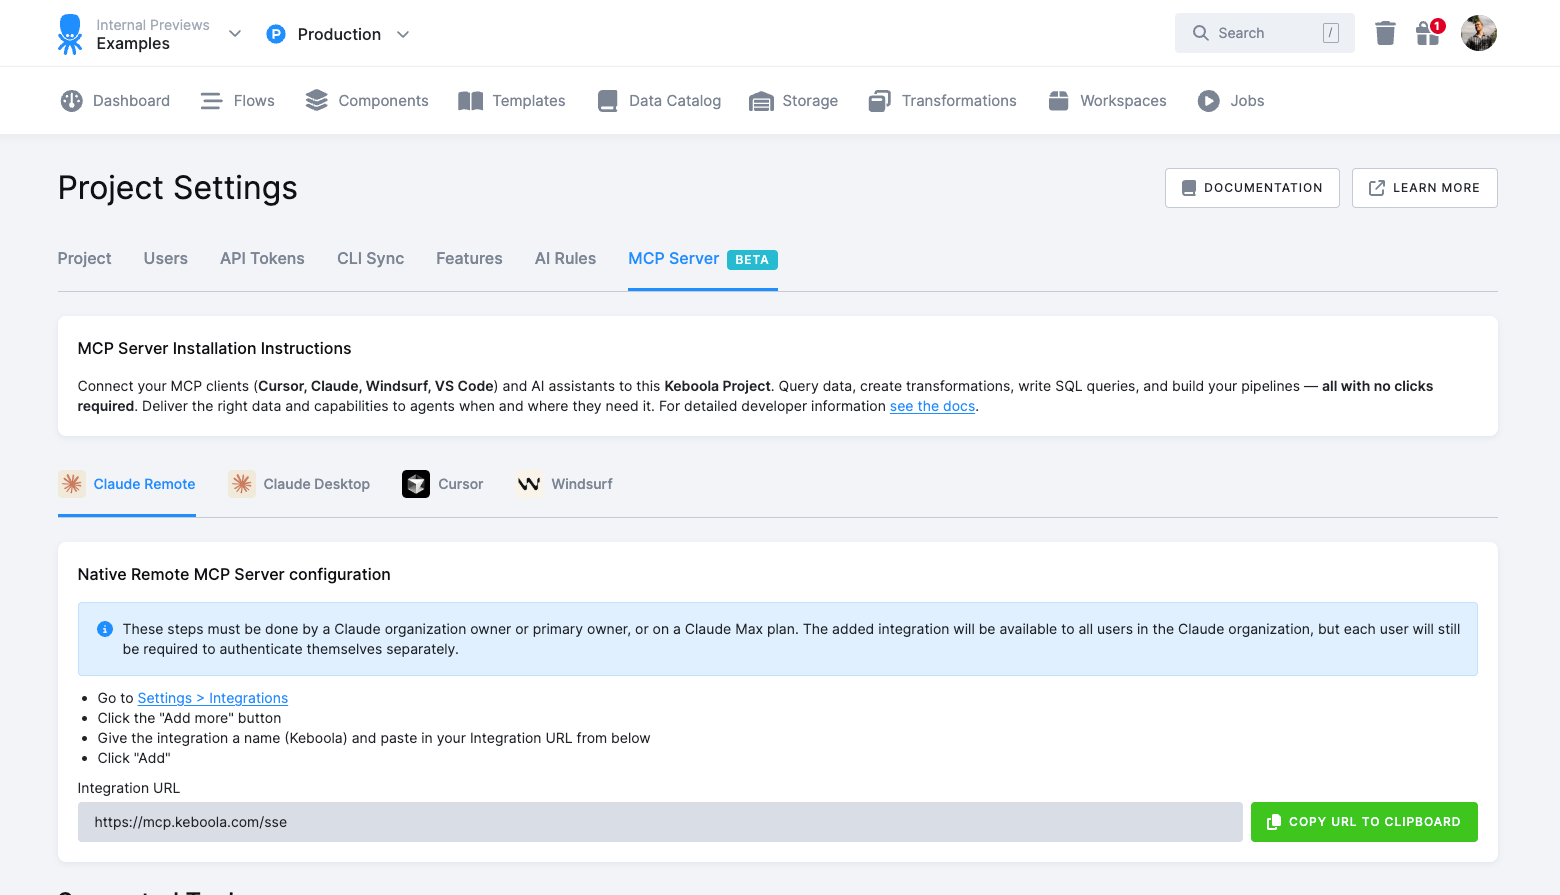This screenshot has width=1560, height=895.
Task: Switch to the Claude Desktop client tab
Action: click(x=299, y=484)
